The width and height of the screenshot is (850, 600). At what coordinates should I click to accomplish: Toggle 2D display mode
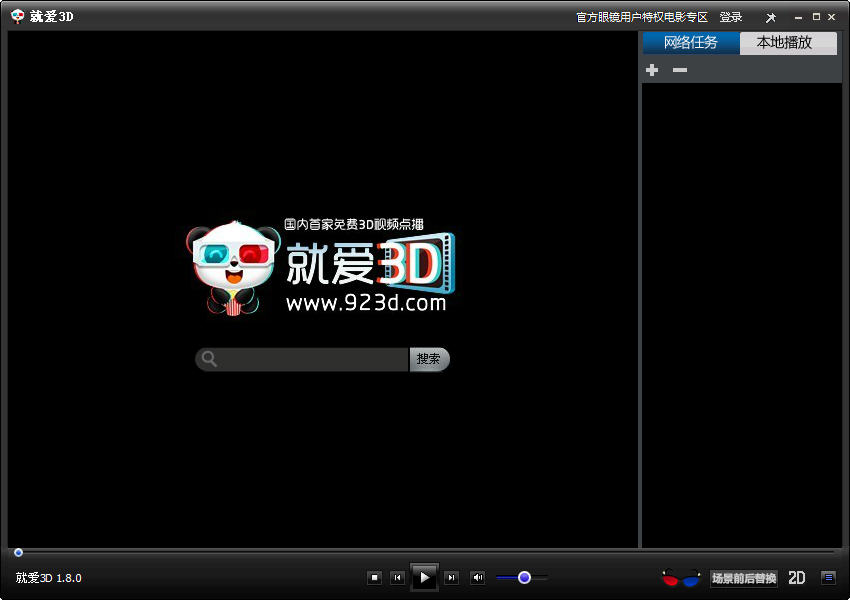(x=797, y=578)
